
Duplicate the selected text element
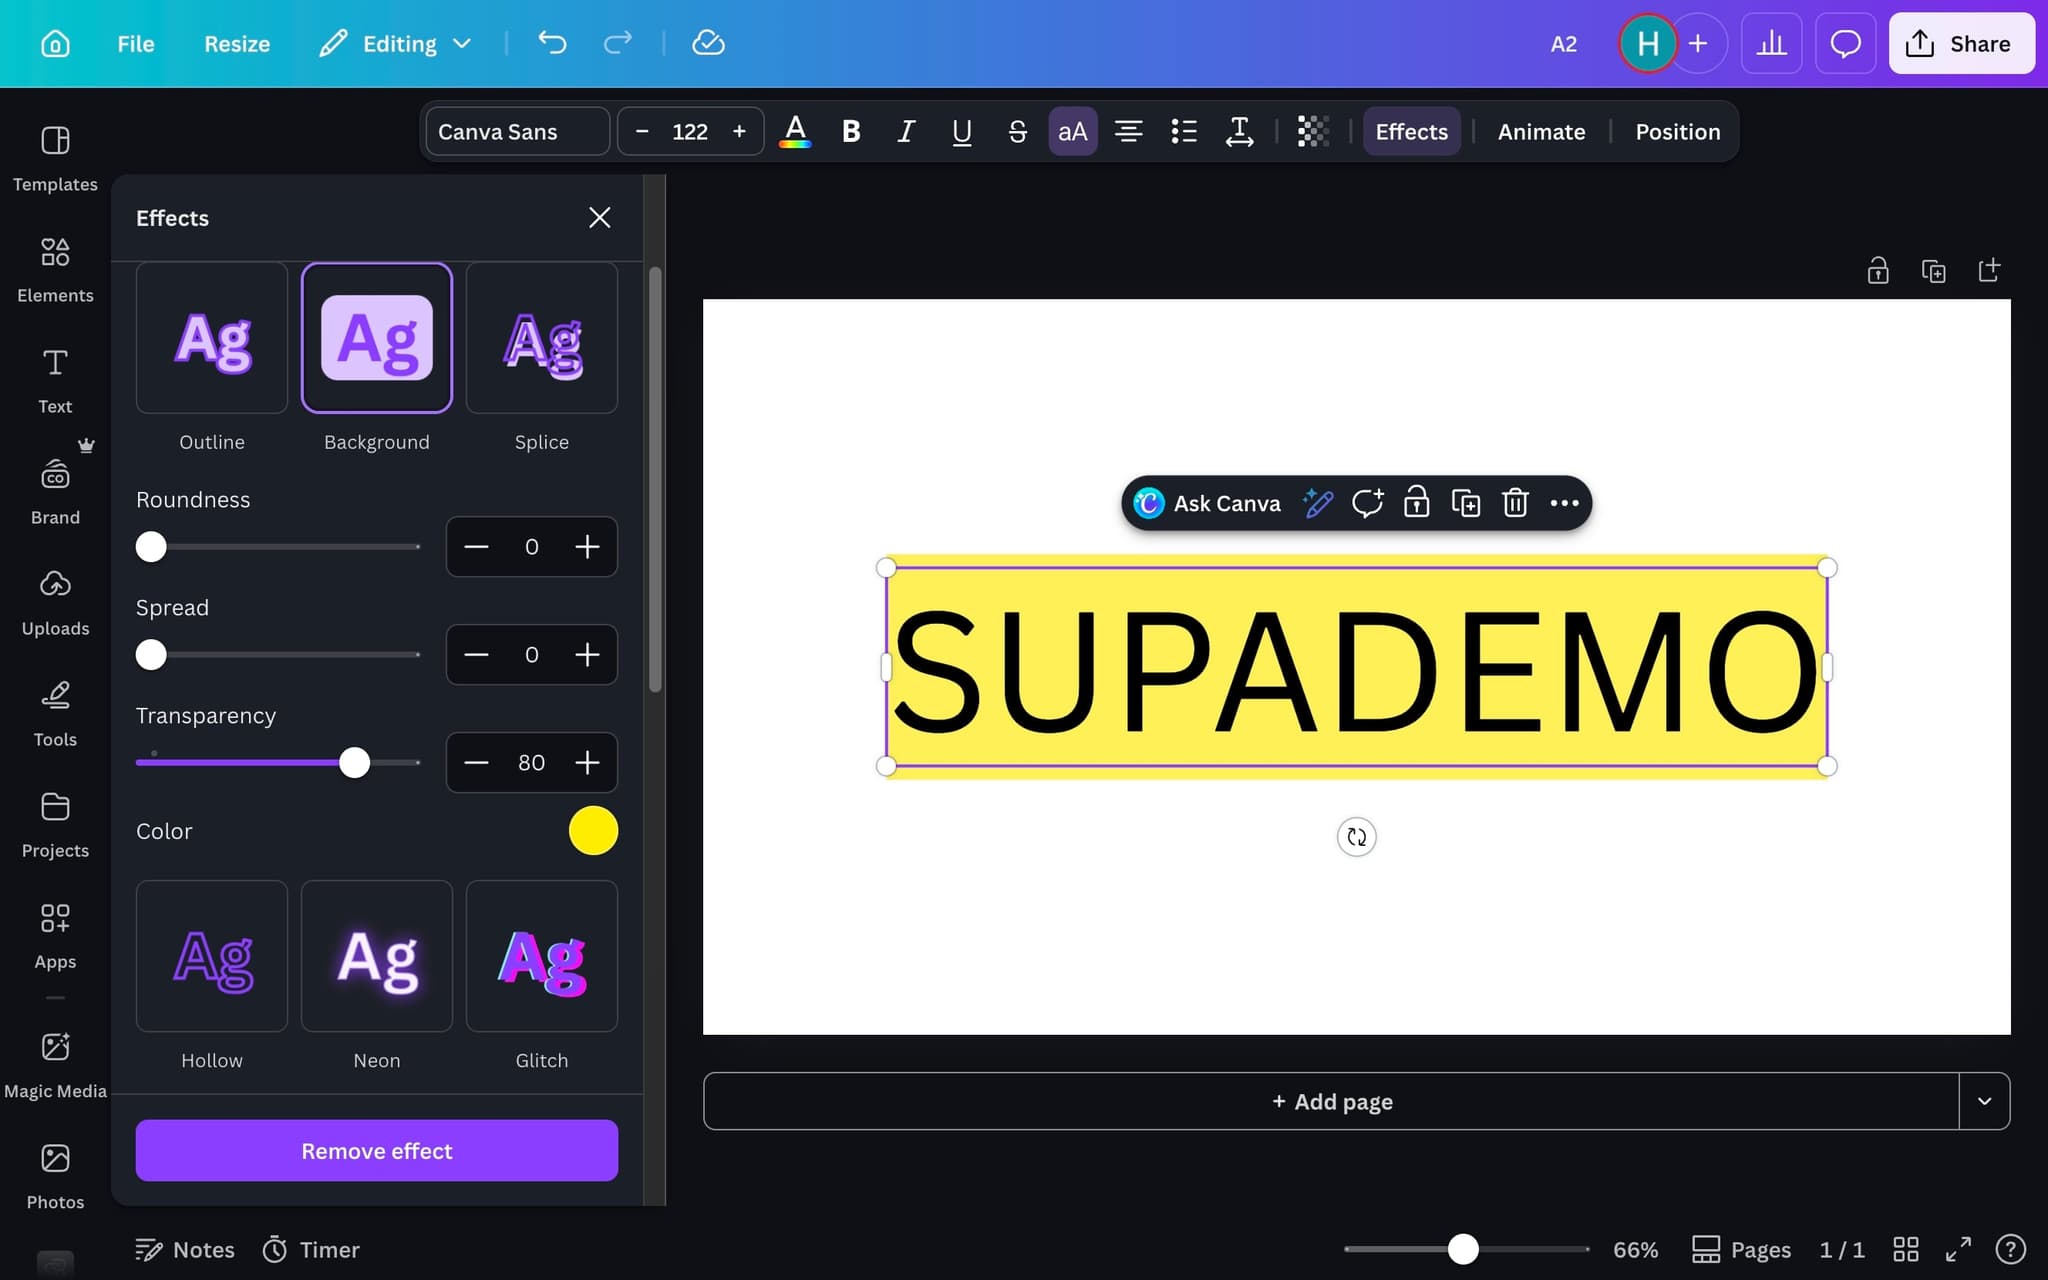point(1465,503)
